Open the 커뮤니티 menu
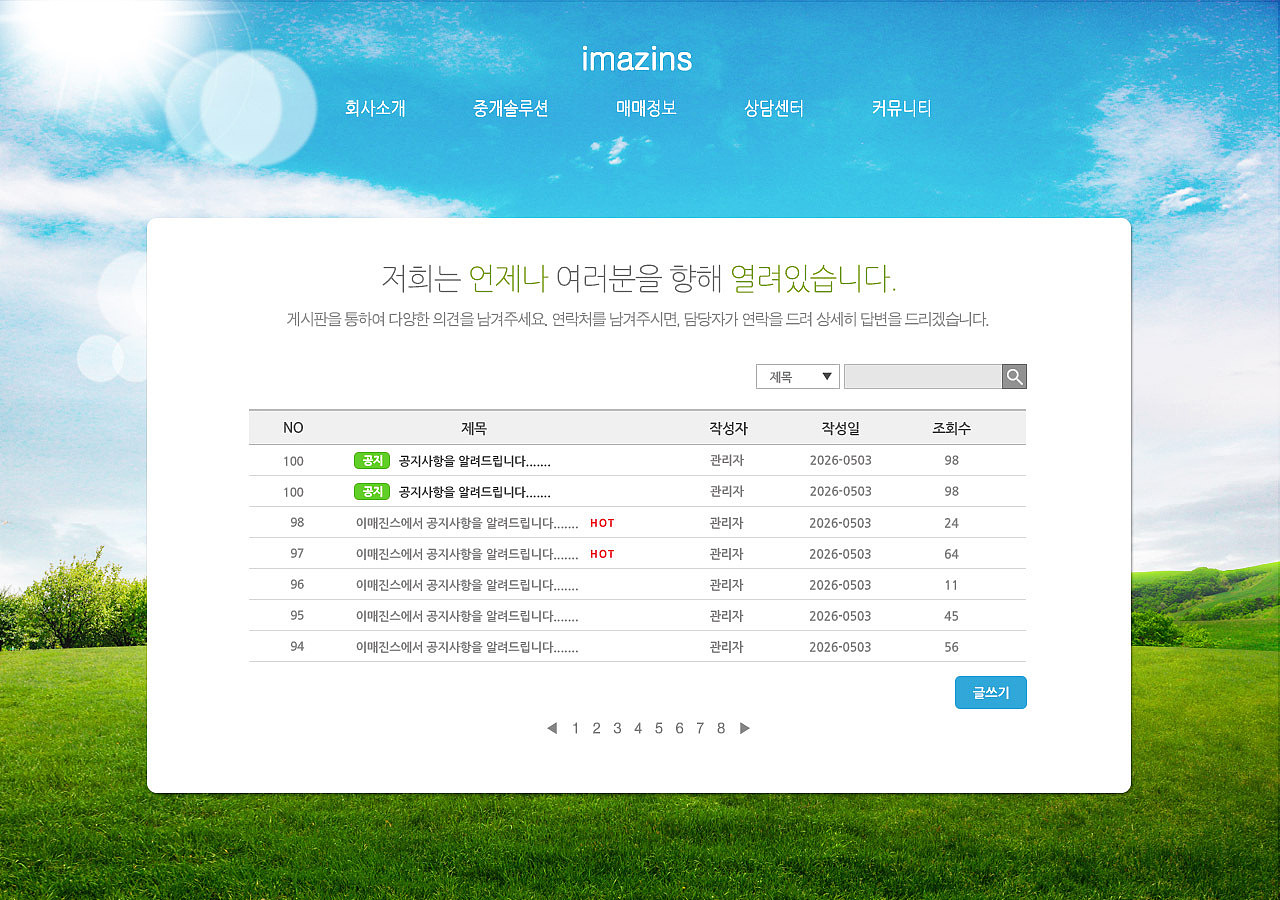Image resolution: width=1280 pixels, height=900 pixels. pos(899,108)
